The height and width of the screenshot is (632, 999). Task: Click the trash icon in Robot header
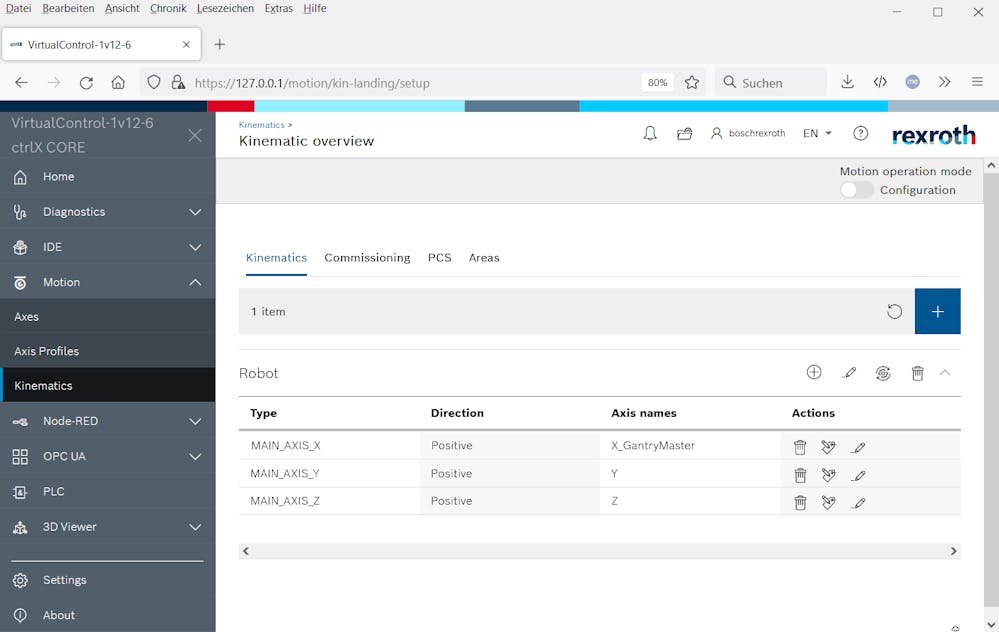pos(917,373)
